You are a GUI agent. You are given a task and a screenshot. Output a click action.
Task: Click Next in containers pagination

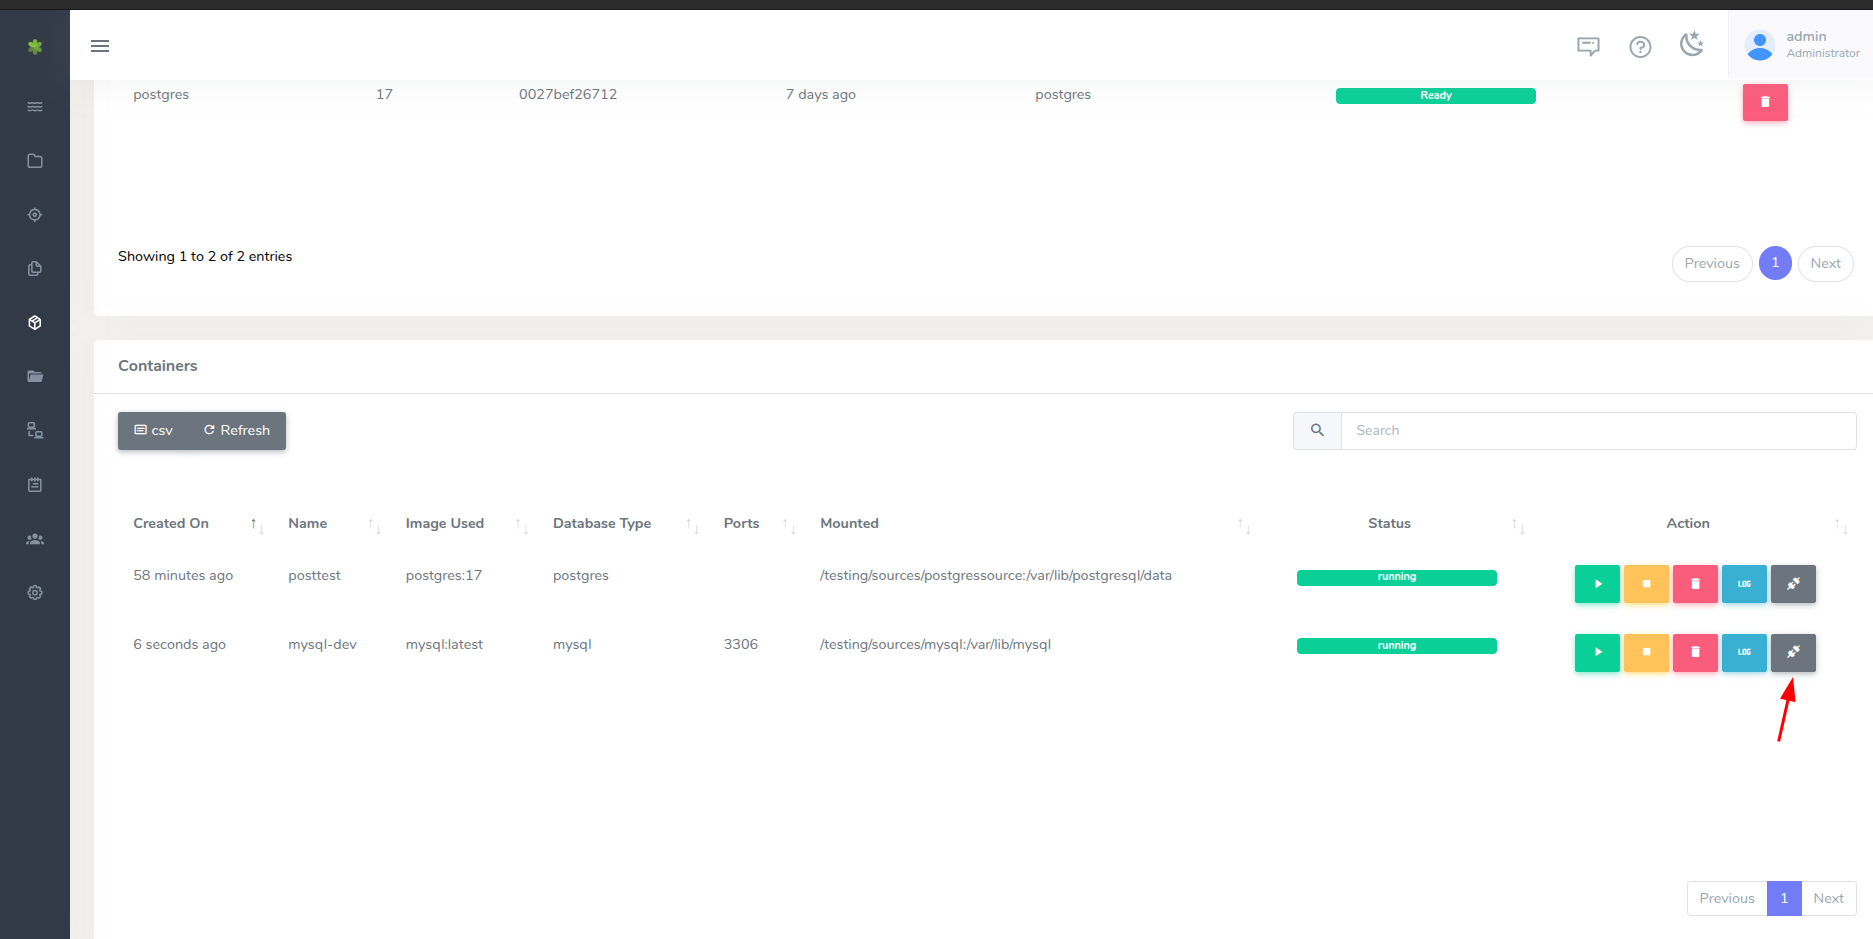[1829, 898]
